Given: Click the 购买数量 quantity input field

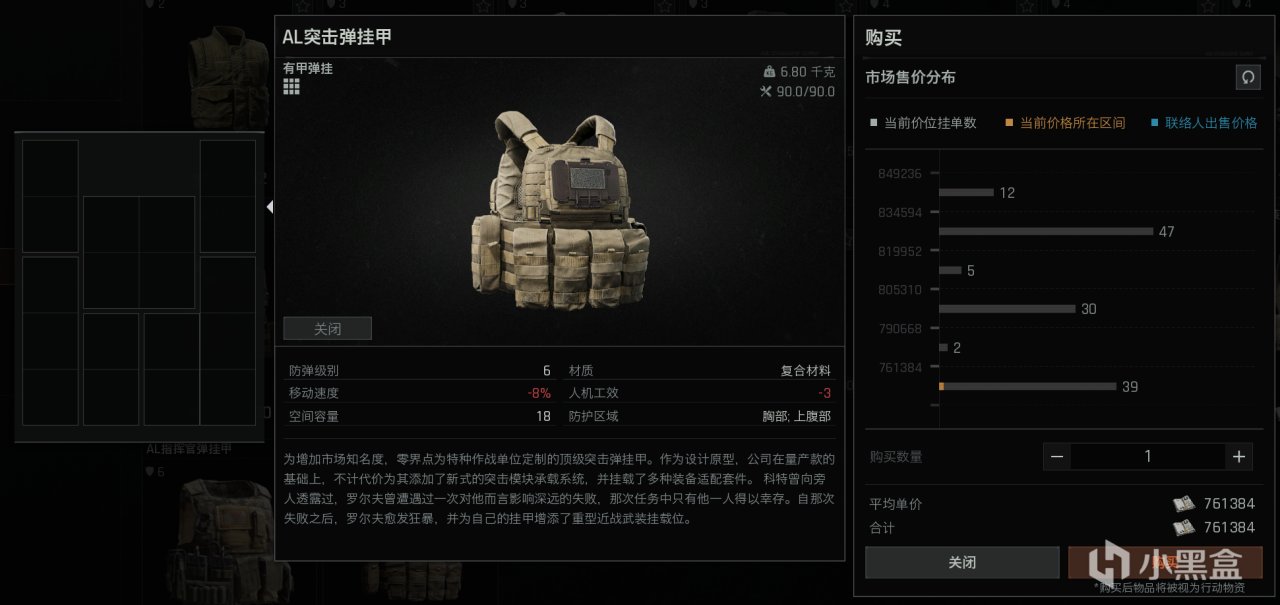Looking at the screenshot, I should (1148, 456).
